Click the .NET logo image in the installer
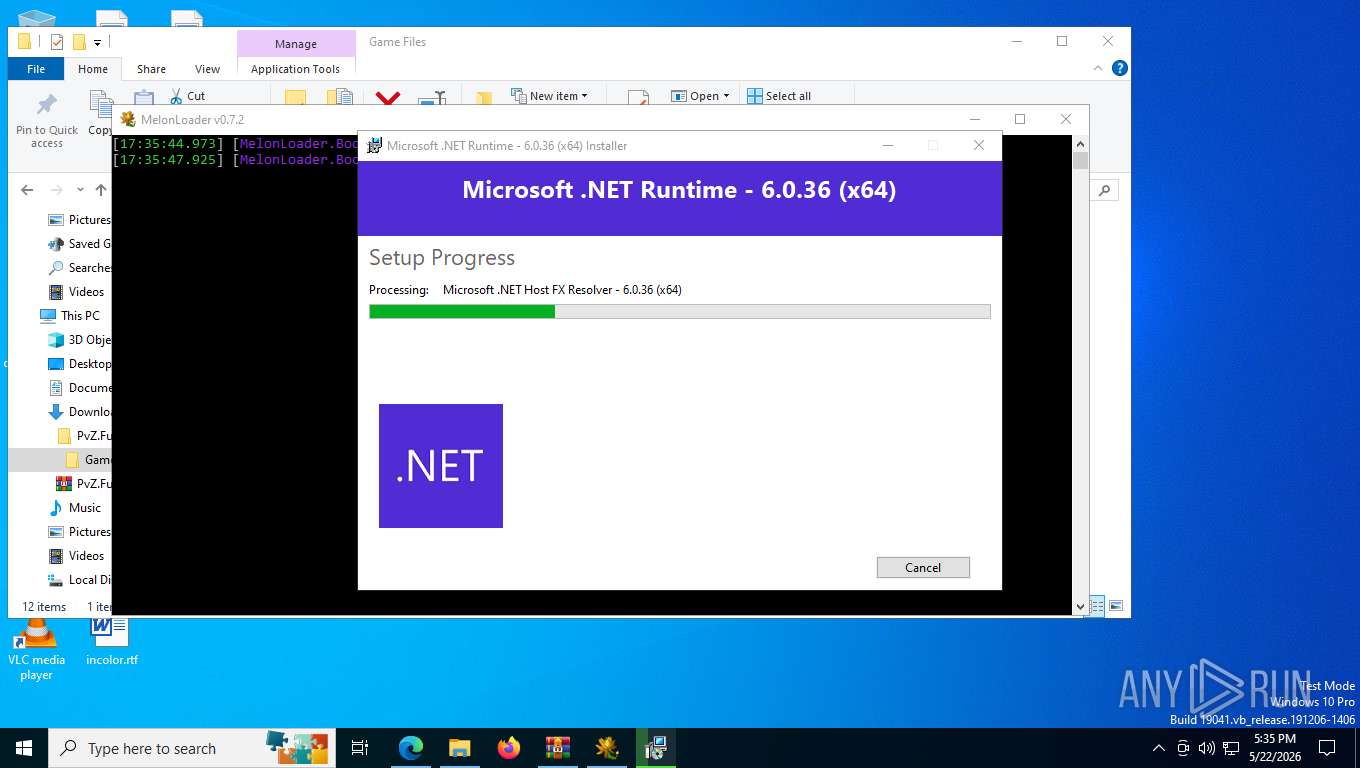Viewport: 1360px width, 768px height. point(441,466)
